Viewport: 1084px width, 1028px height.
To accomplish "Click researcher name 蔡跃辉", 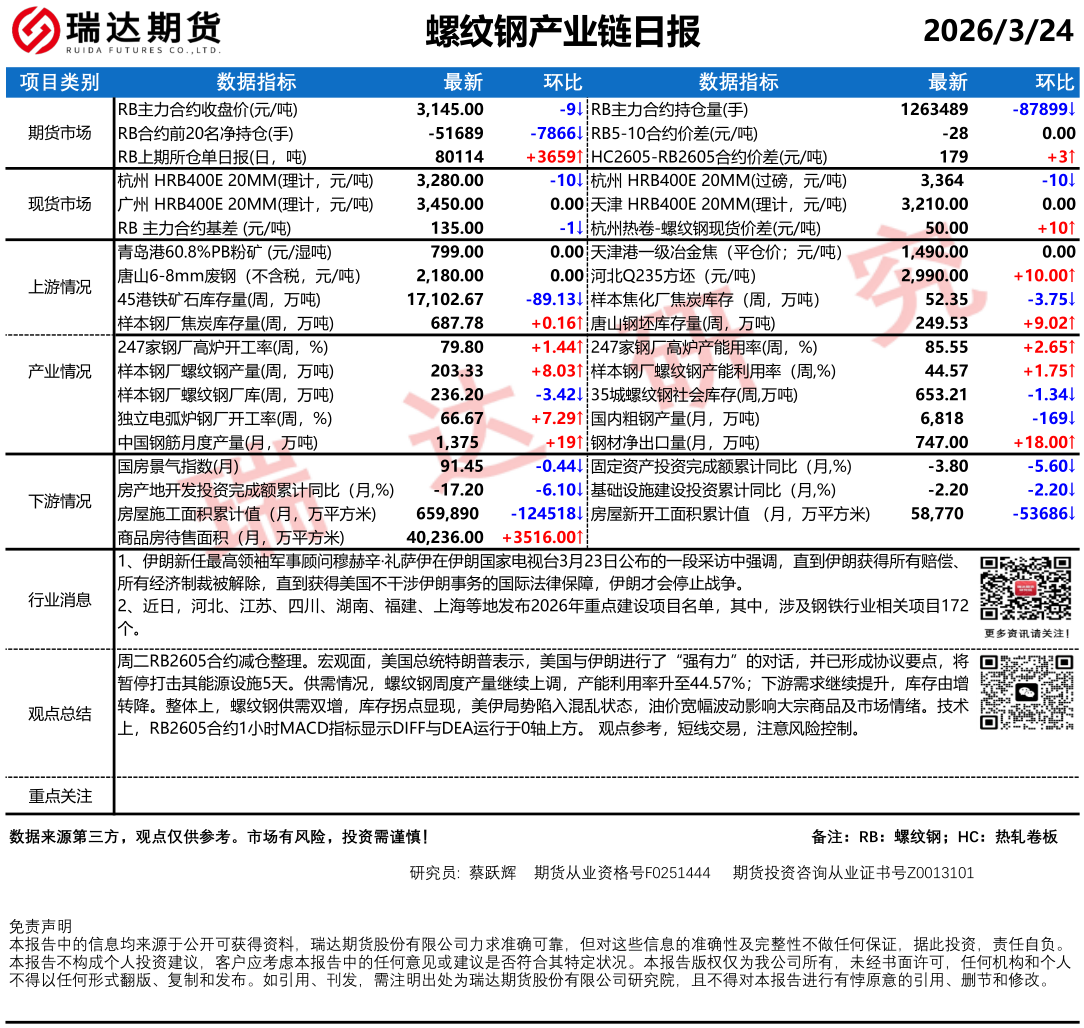I will (492, 873).
